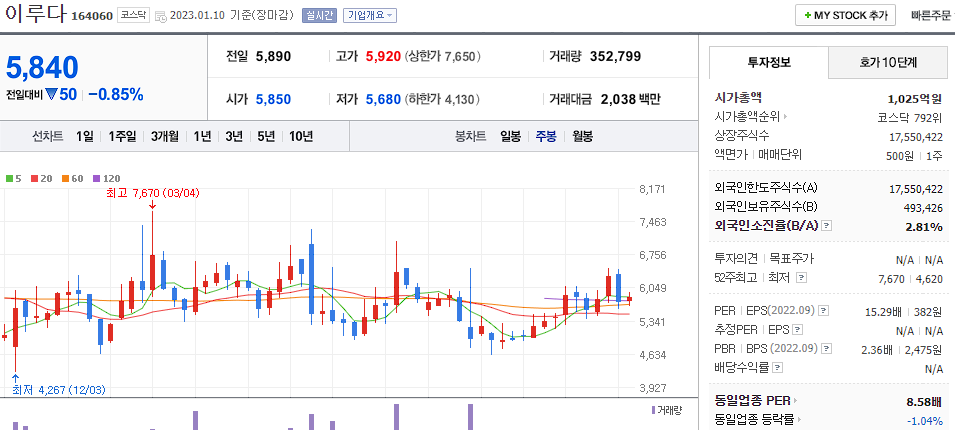This screenshot has width=955, height=430.
Task: Click help icon next to 52주최고 최저
Action: tap(802, 278)
